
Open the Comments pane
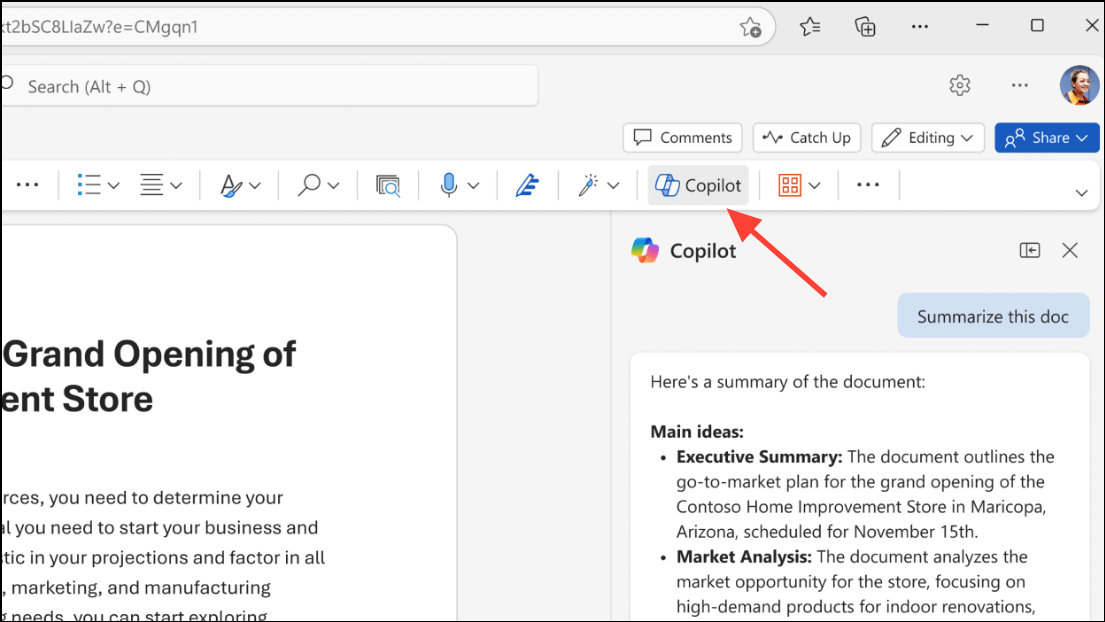tap(682, 137)
